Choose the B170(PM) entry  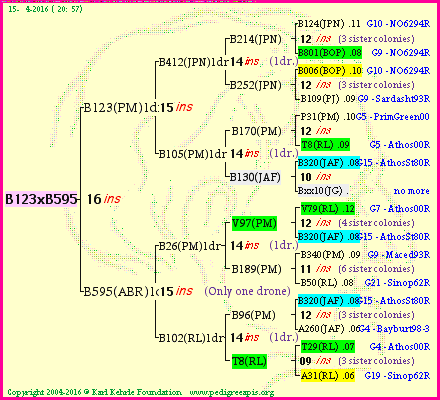point(256,131)
